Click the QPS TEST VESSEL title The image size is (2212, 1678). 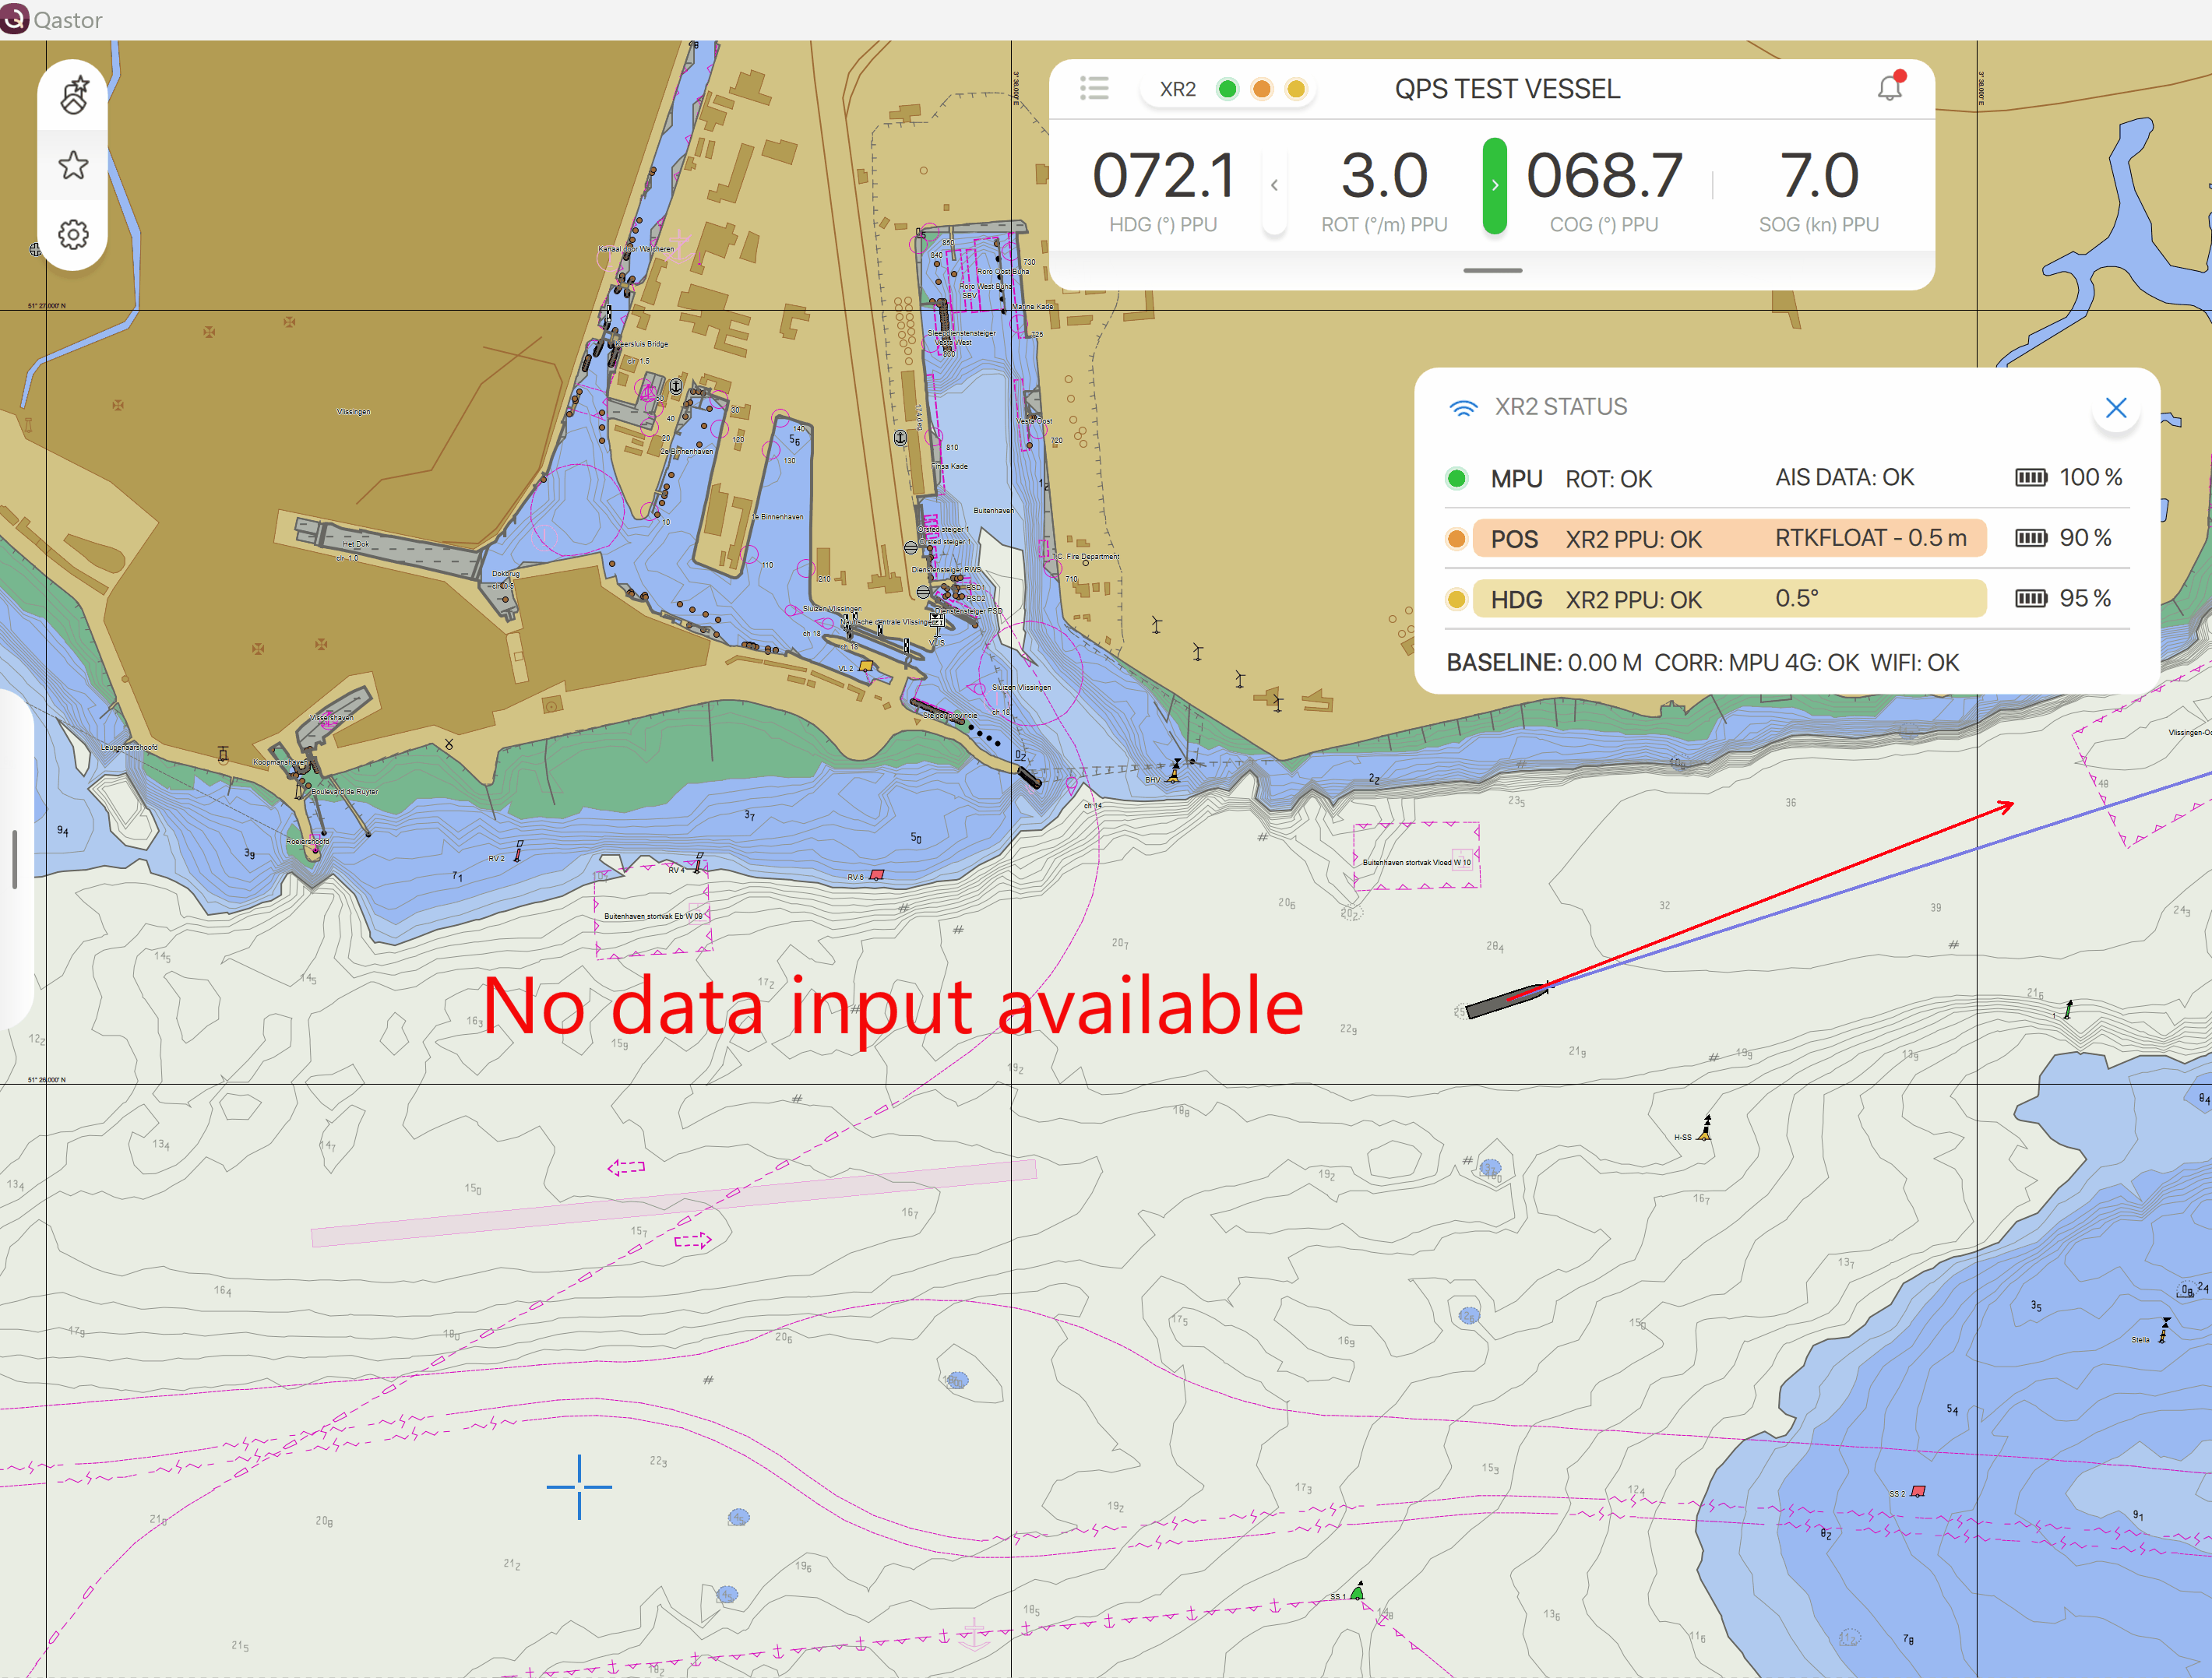(x=1506, y=89)
